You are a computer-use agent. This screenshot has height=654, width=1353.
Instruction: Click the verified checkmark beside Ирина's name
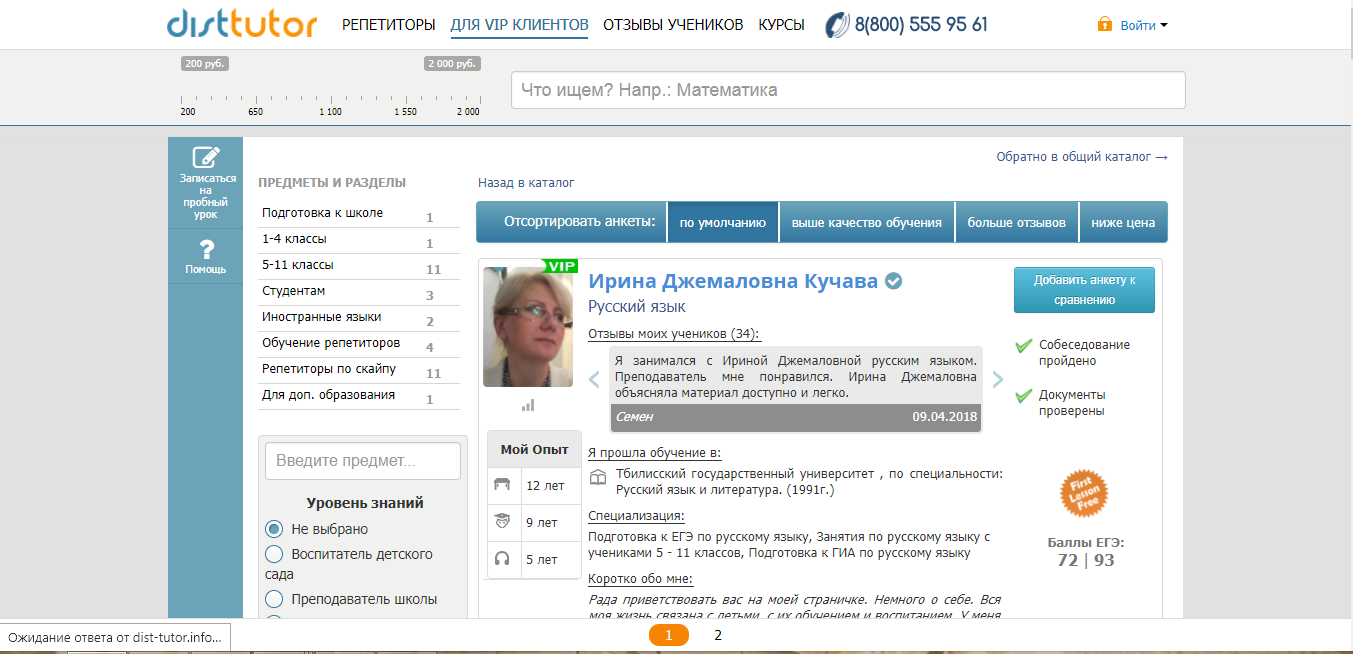(893, 281)
